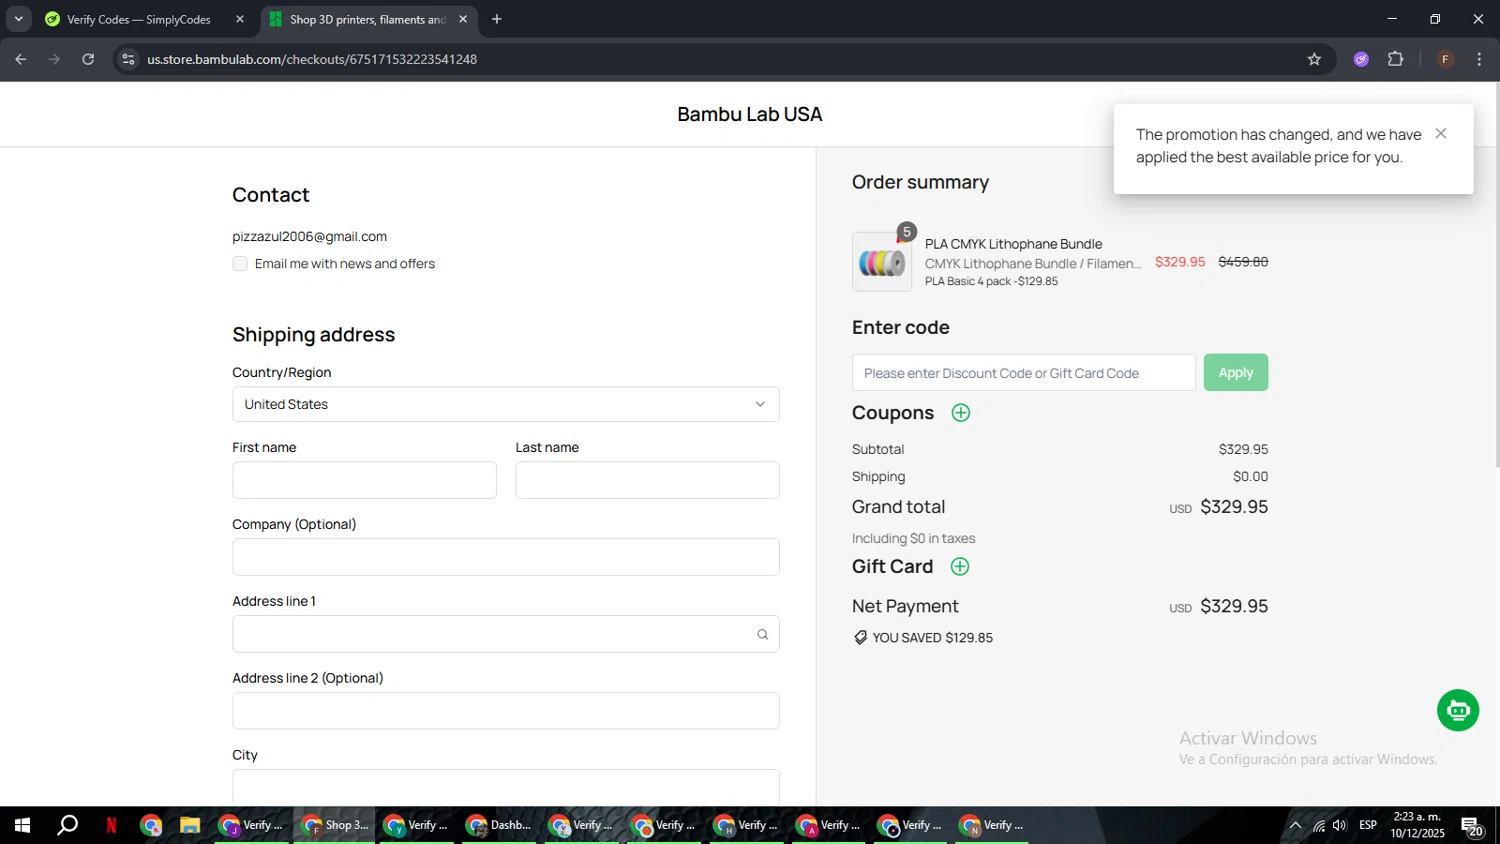Open the Chrome profile avatar F
1500x844 pixels.
pos(1445,59)
